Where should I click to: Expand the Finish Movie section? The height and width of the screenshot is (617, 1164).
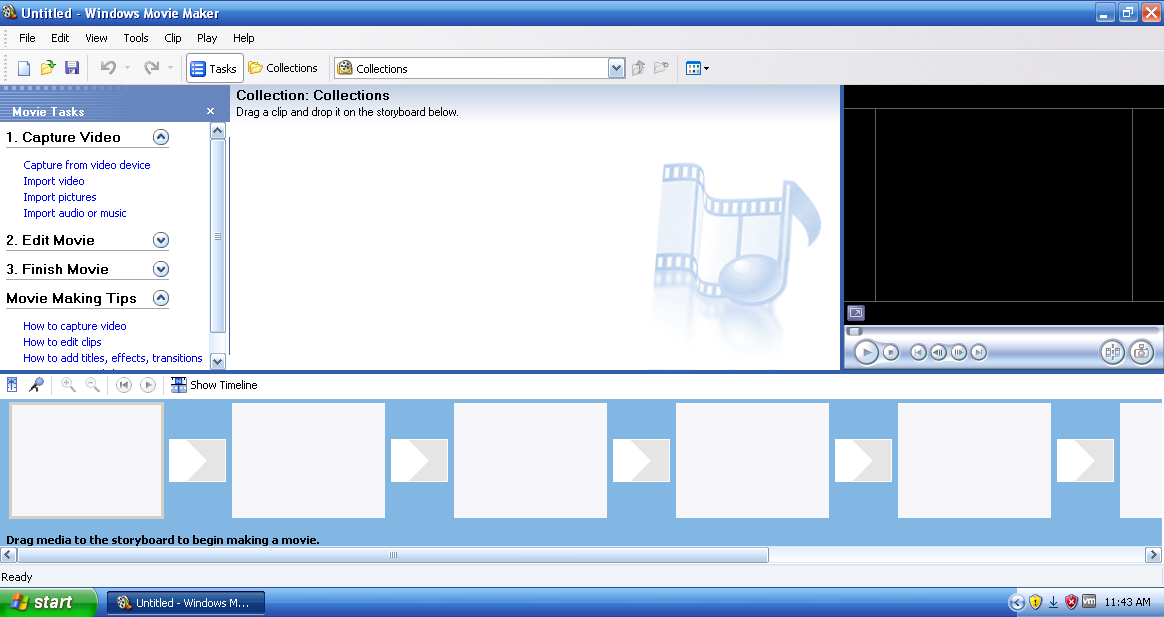click(x=161, y=270)
